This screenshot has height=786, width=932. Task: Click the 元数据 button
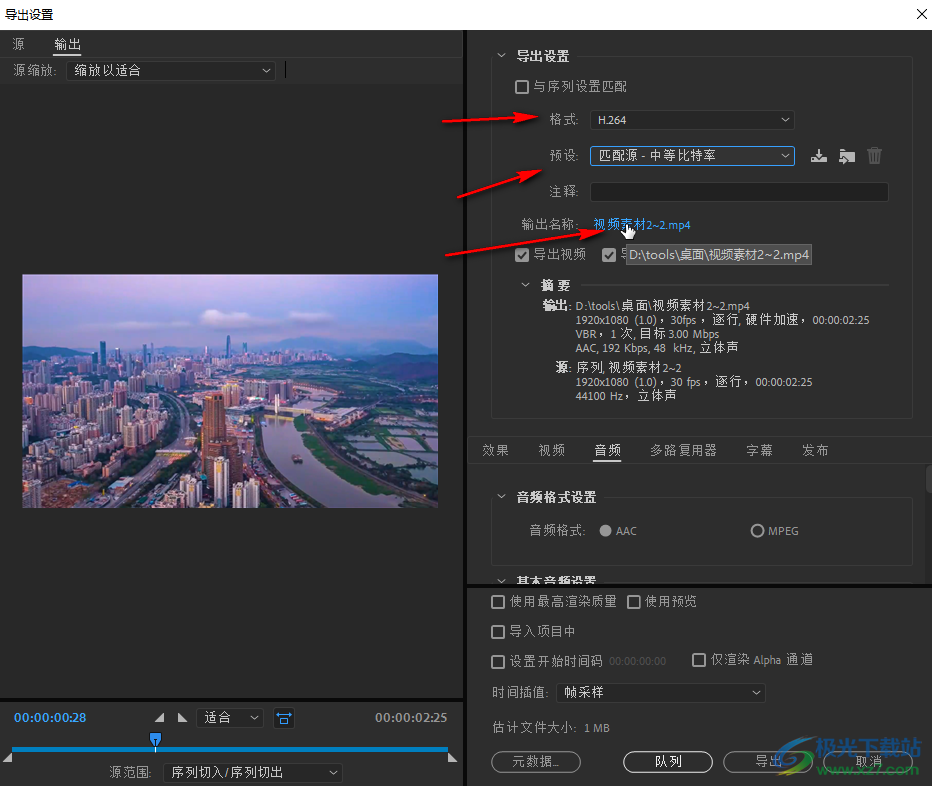(x=536, y=762)
